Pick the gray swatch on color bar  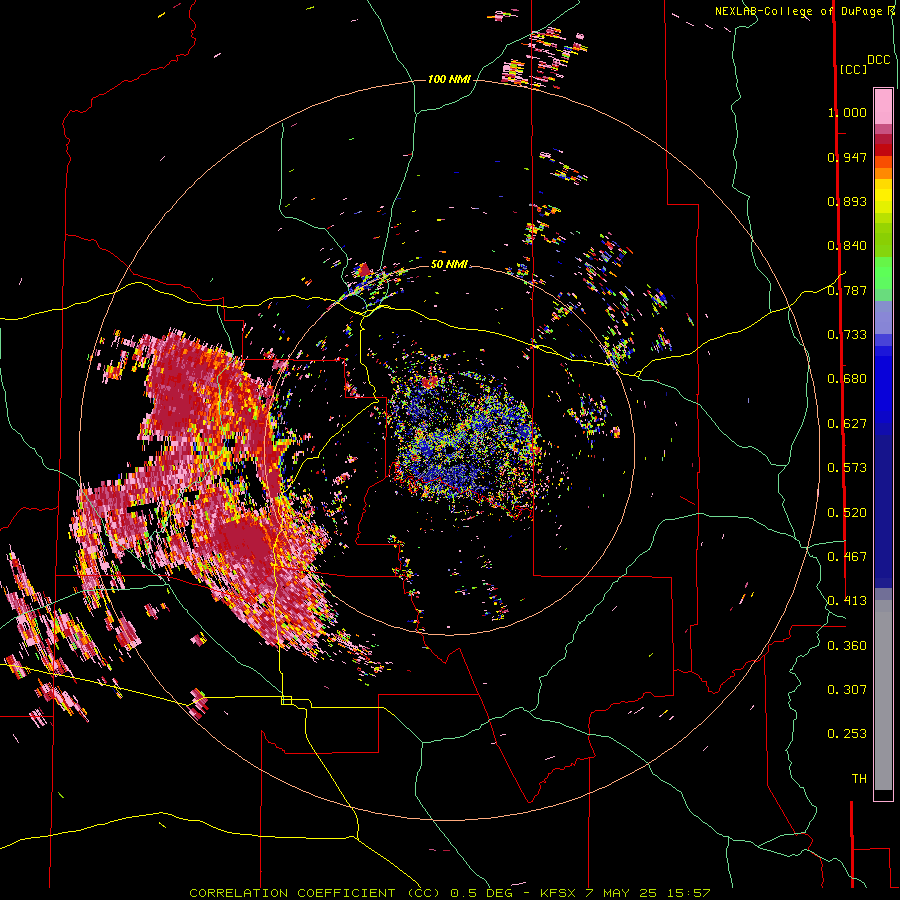pyautogui.click(x=883, y=695)
